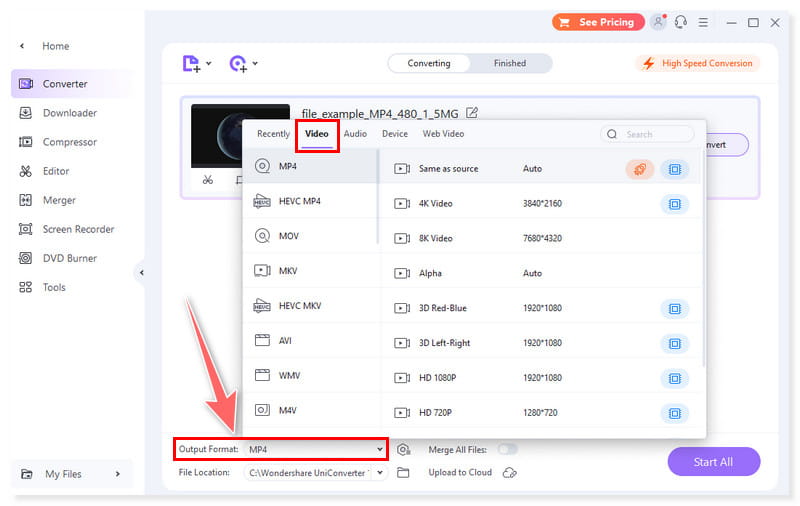The width and height of the screenshot is (800, 506).
Task: Click the edit icon for 4K Video preset
Action: click(x=675, y=204)
